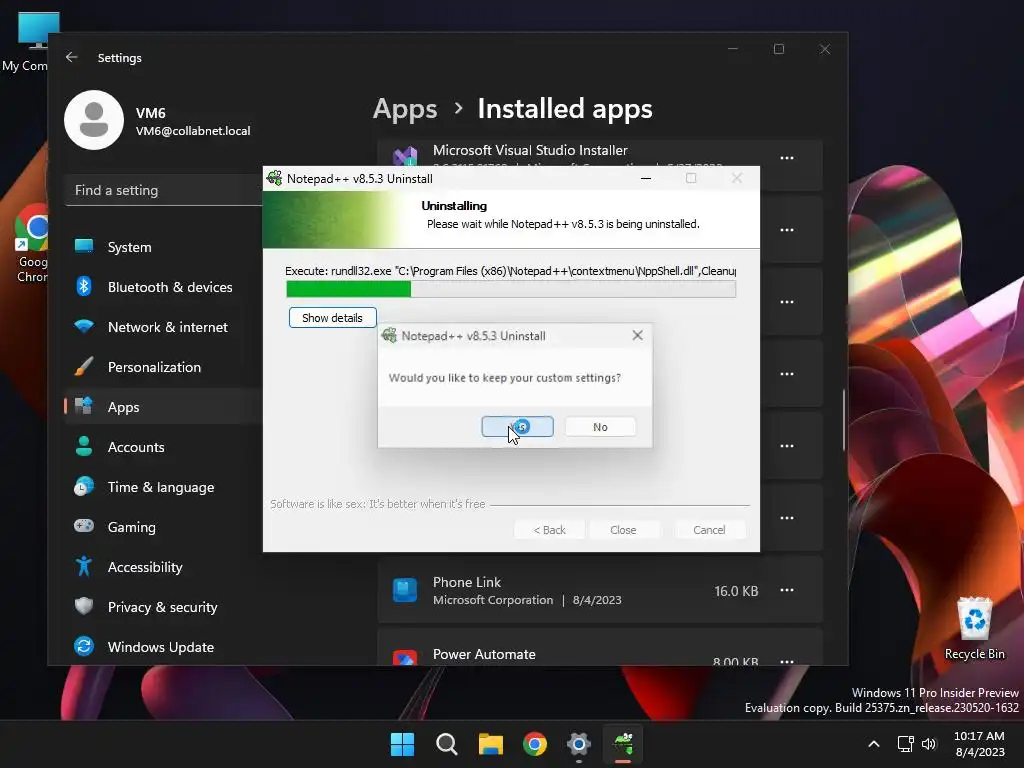Close the keep custom settings dialog
The width and height of the screenshot is (1024, 768).
tap(637, 336)
